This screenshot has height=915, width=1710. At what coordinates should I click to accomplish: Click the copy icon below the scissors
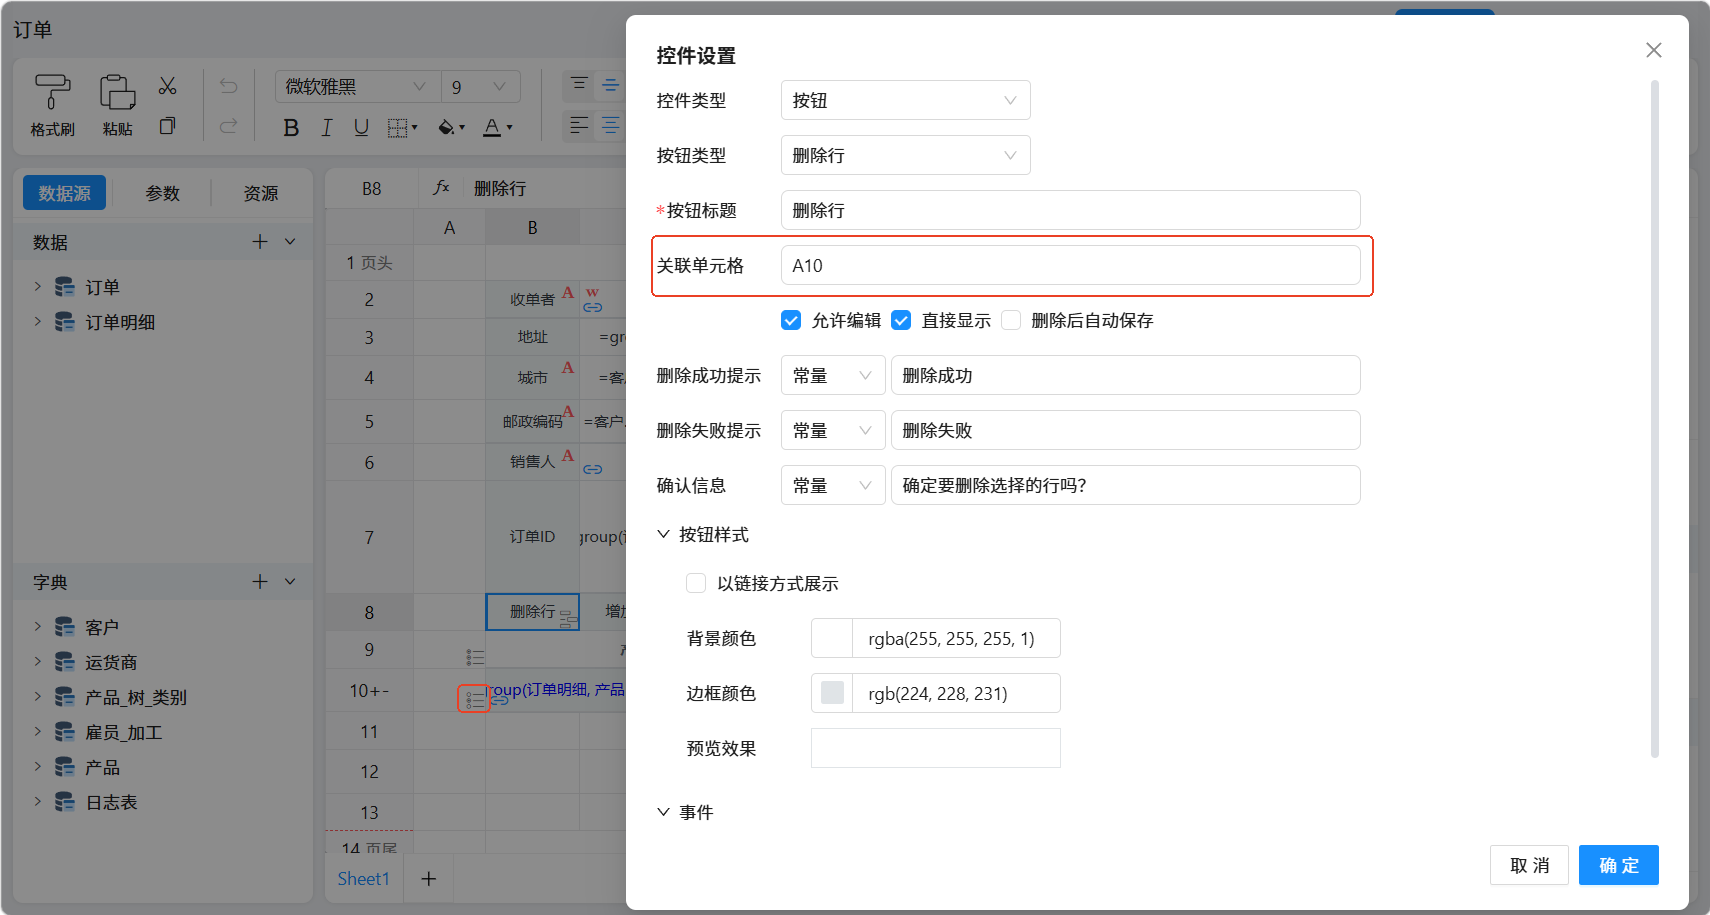click(x=167, y=126)
